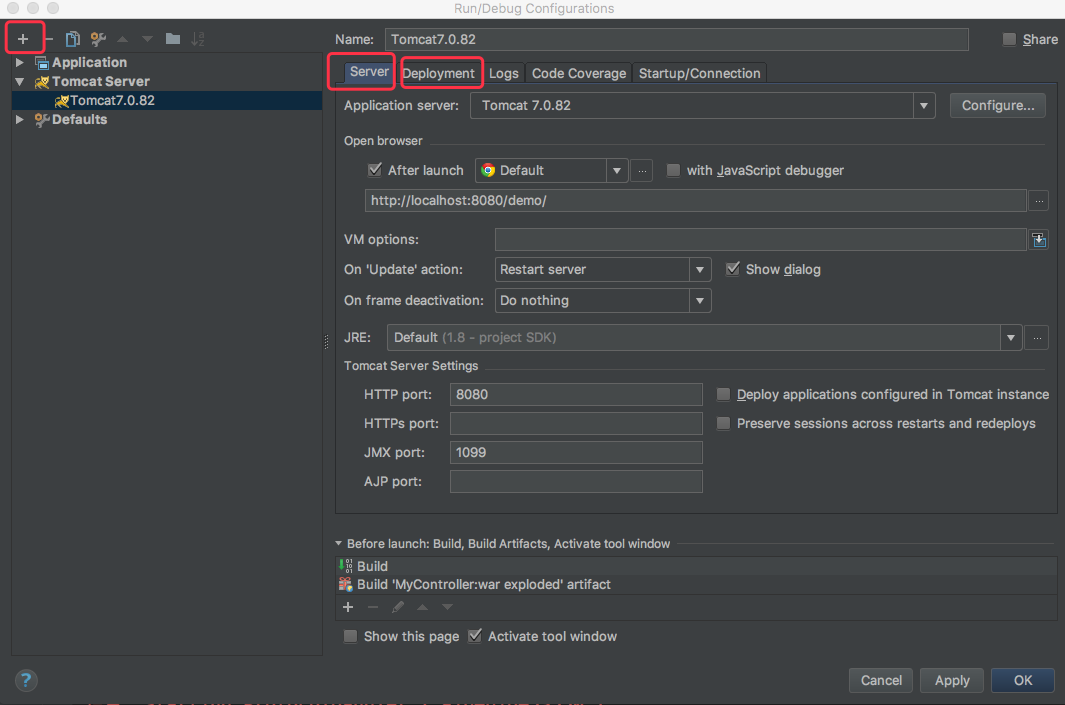Add a new configuration with plus icon
The width and height of the screenshot is (1065, 705).
[x=23, y=39]
